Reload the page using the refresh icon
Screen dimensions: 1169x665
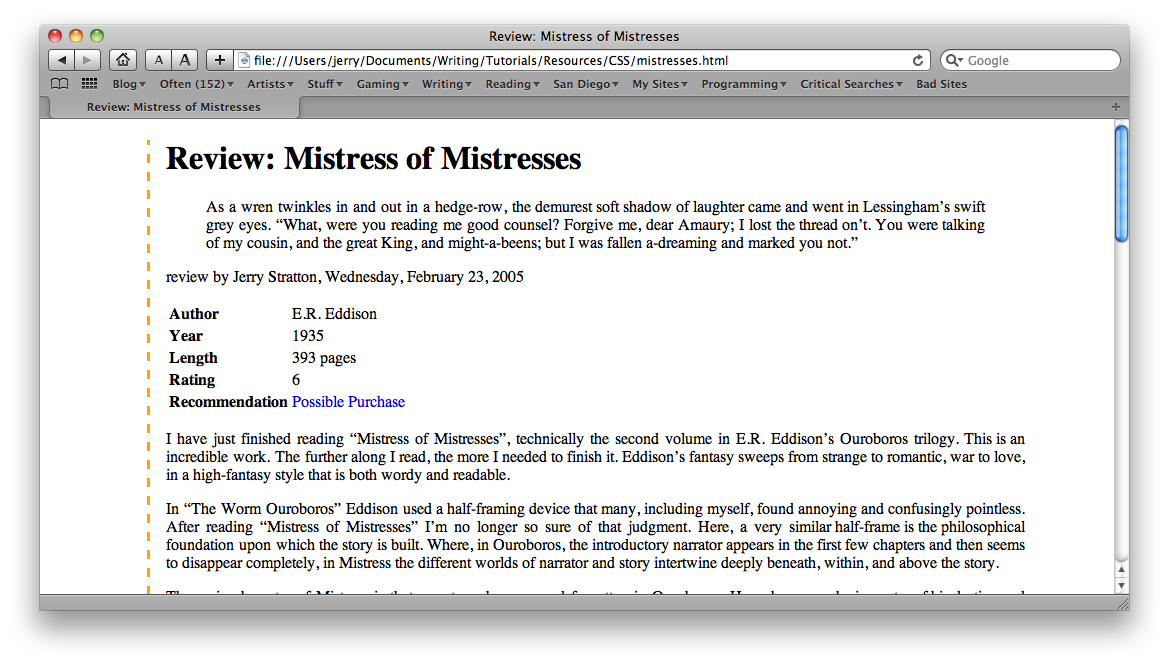pos(918,60)
